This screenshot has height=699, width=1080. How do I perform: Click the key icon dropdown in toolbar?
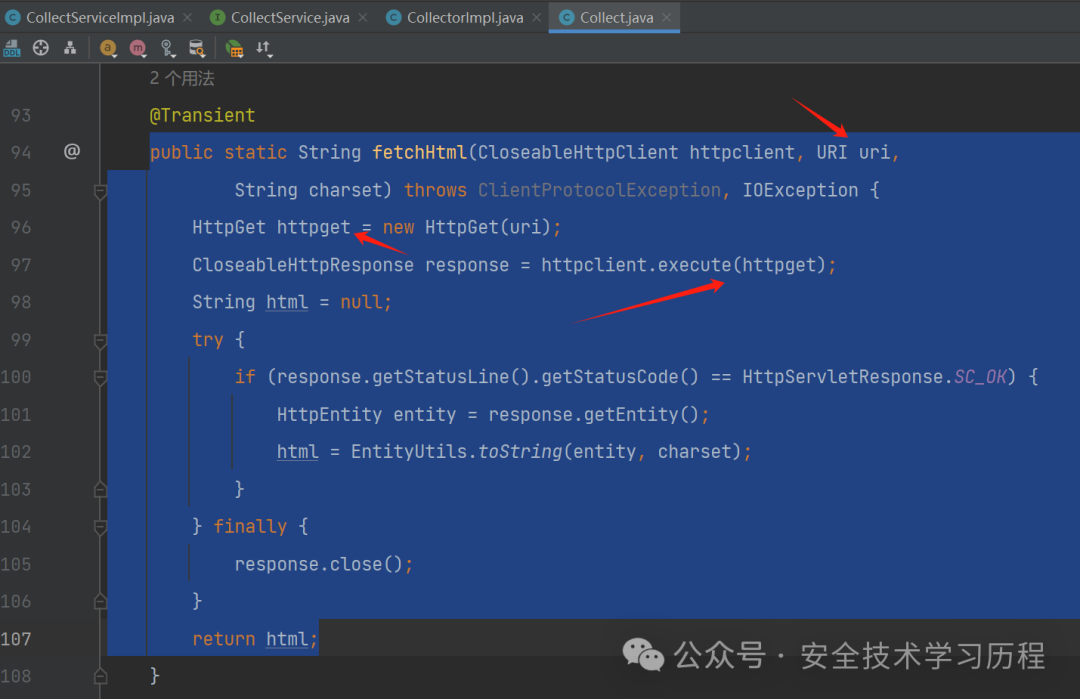click(x=167, y=48)
